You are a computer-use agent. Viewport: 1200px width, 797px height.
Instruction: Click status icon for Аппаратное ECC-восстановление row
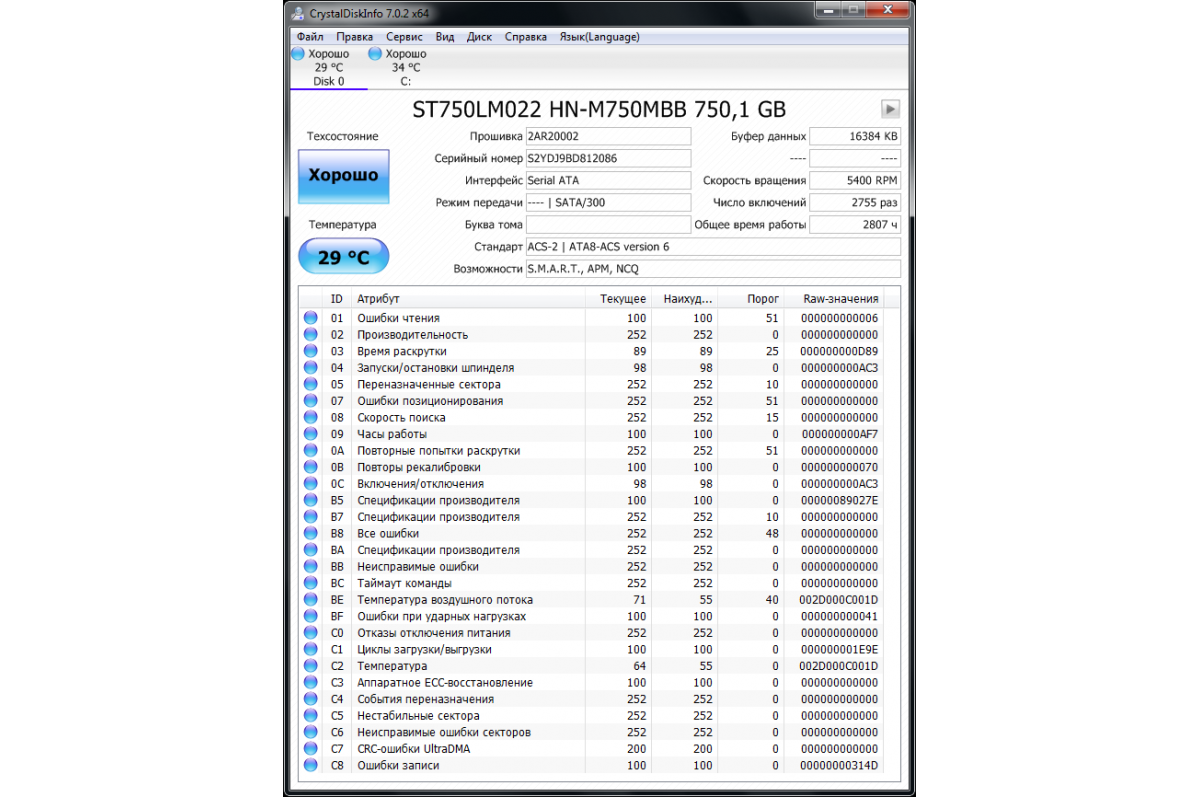coord(311,682)
